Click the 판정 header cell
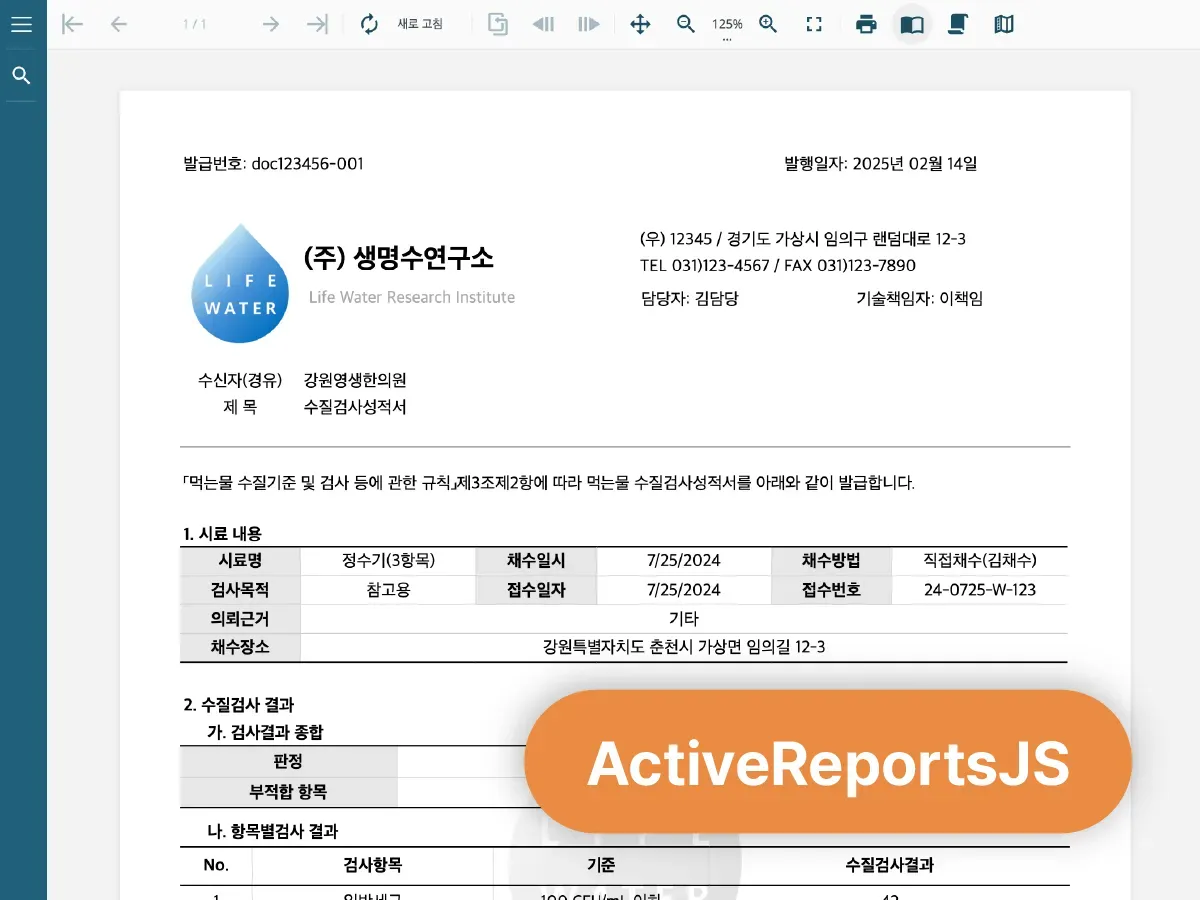This screenshot has height=900, width=1200. (288, 762)
